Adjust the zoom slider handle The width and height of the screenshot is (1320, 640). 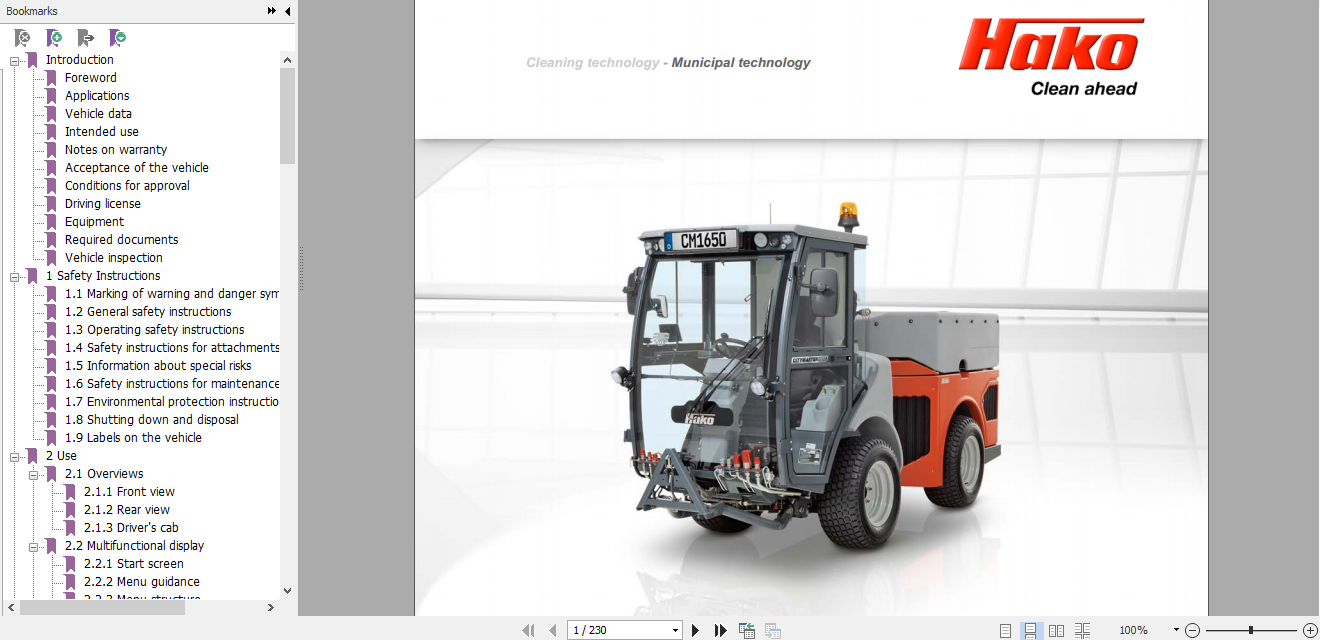pyautogui.click(x=1250, y=630)
